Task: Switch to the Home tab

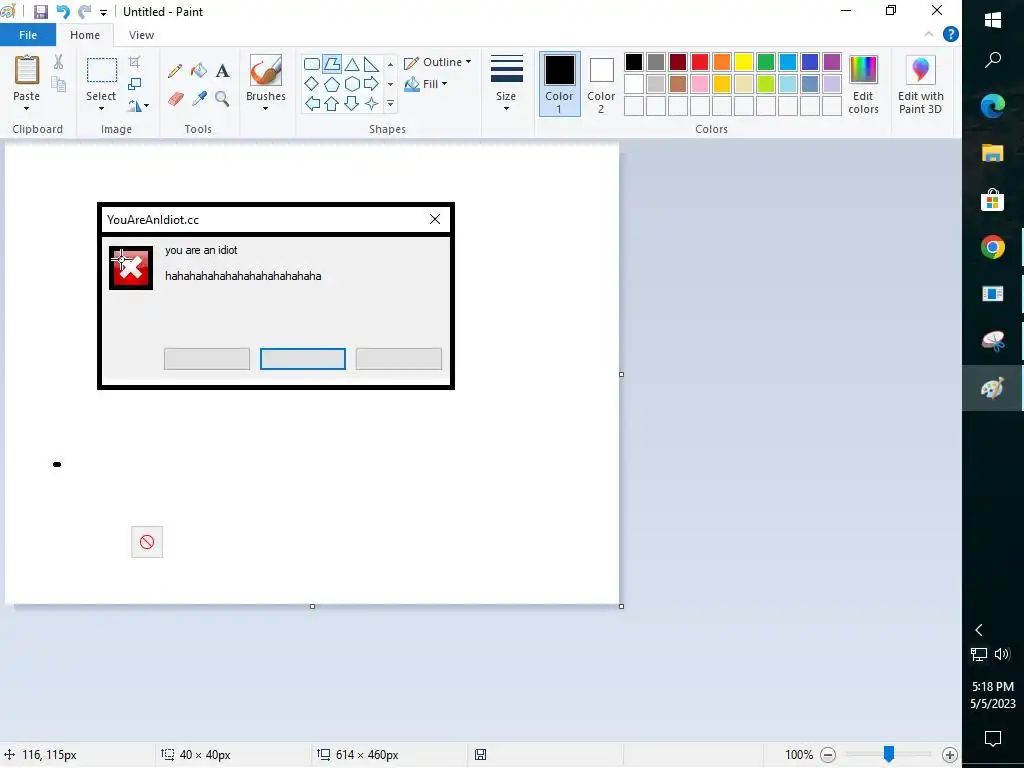Action: pos(85,35)
